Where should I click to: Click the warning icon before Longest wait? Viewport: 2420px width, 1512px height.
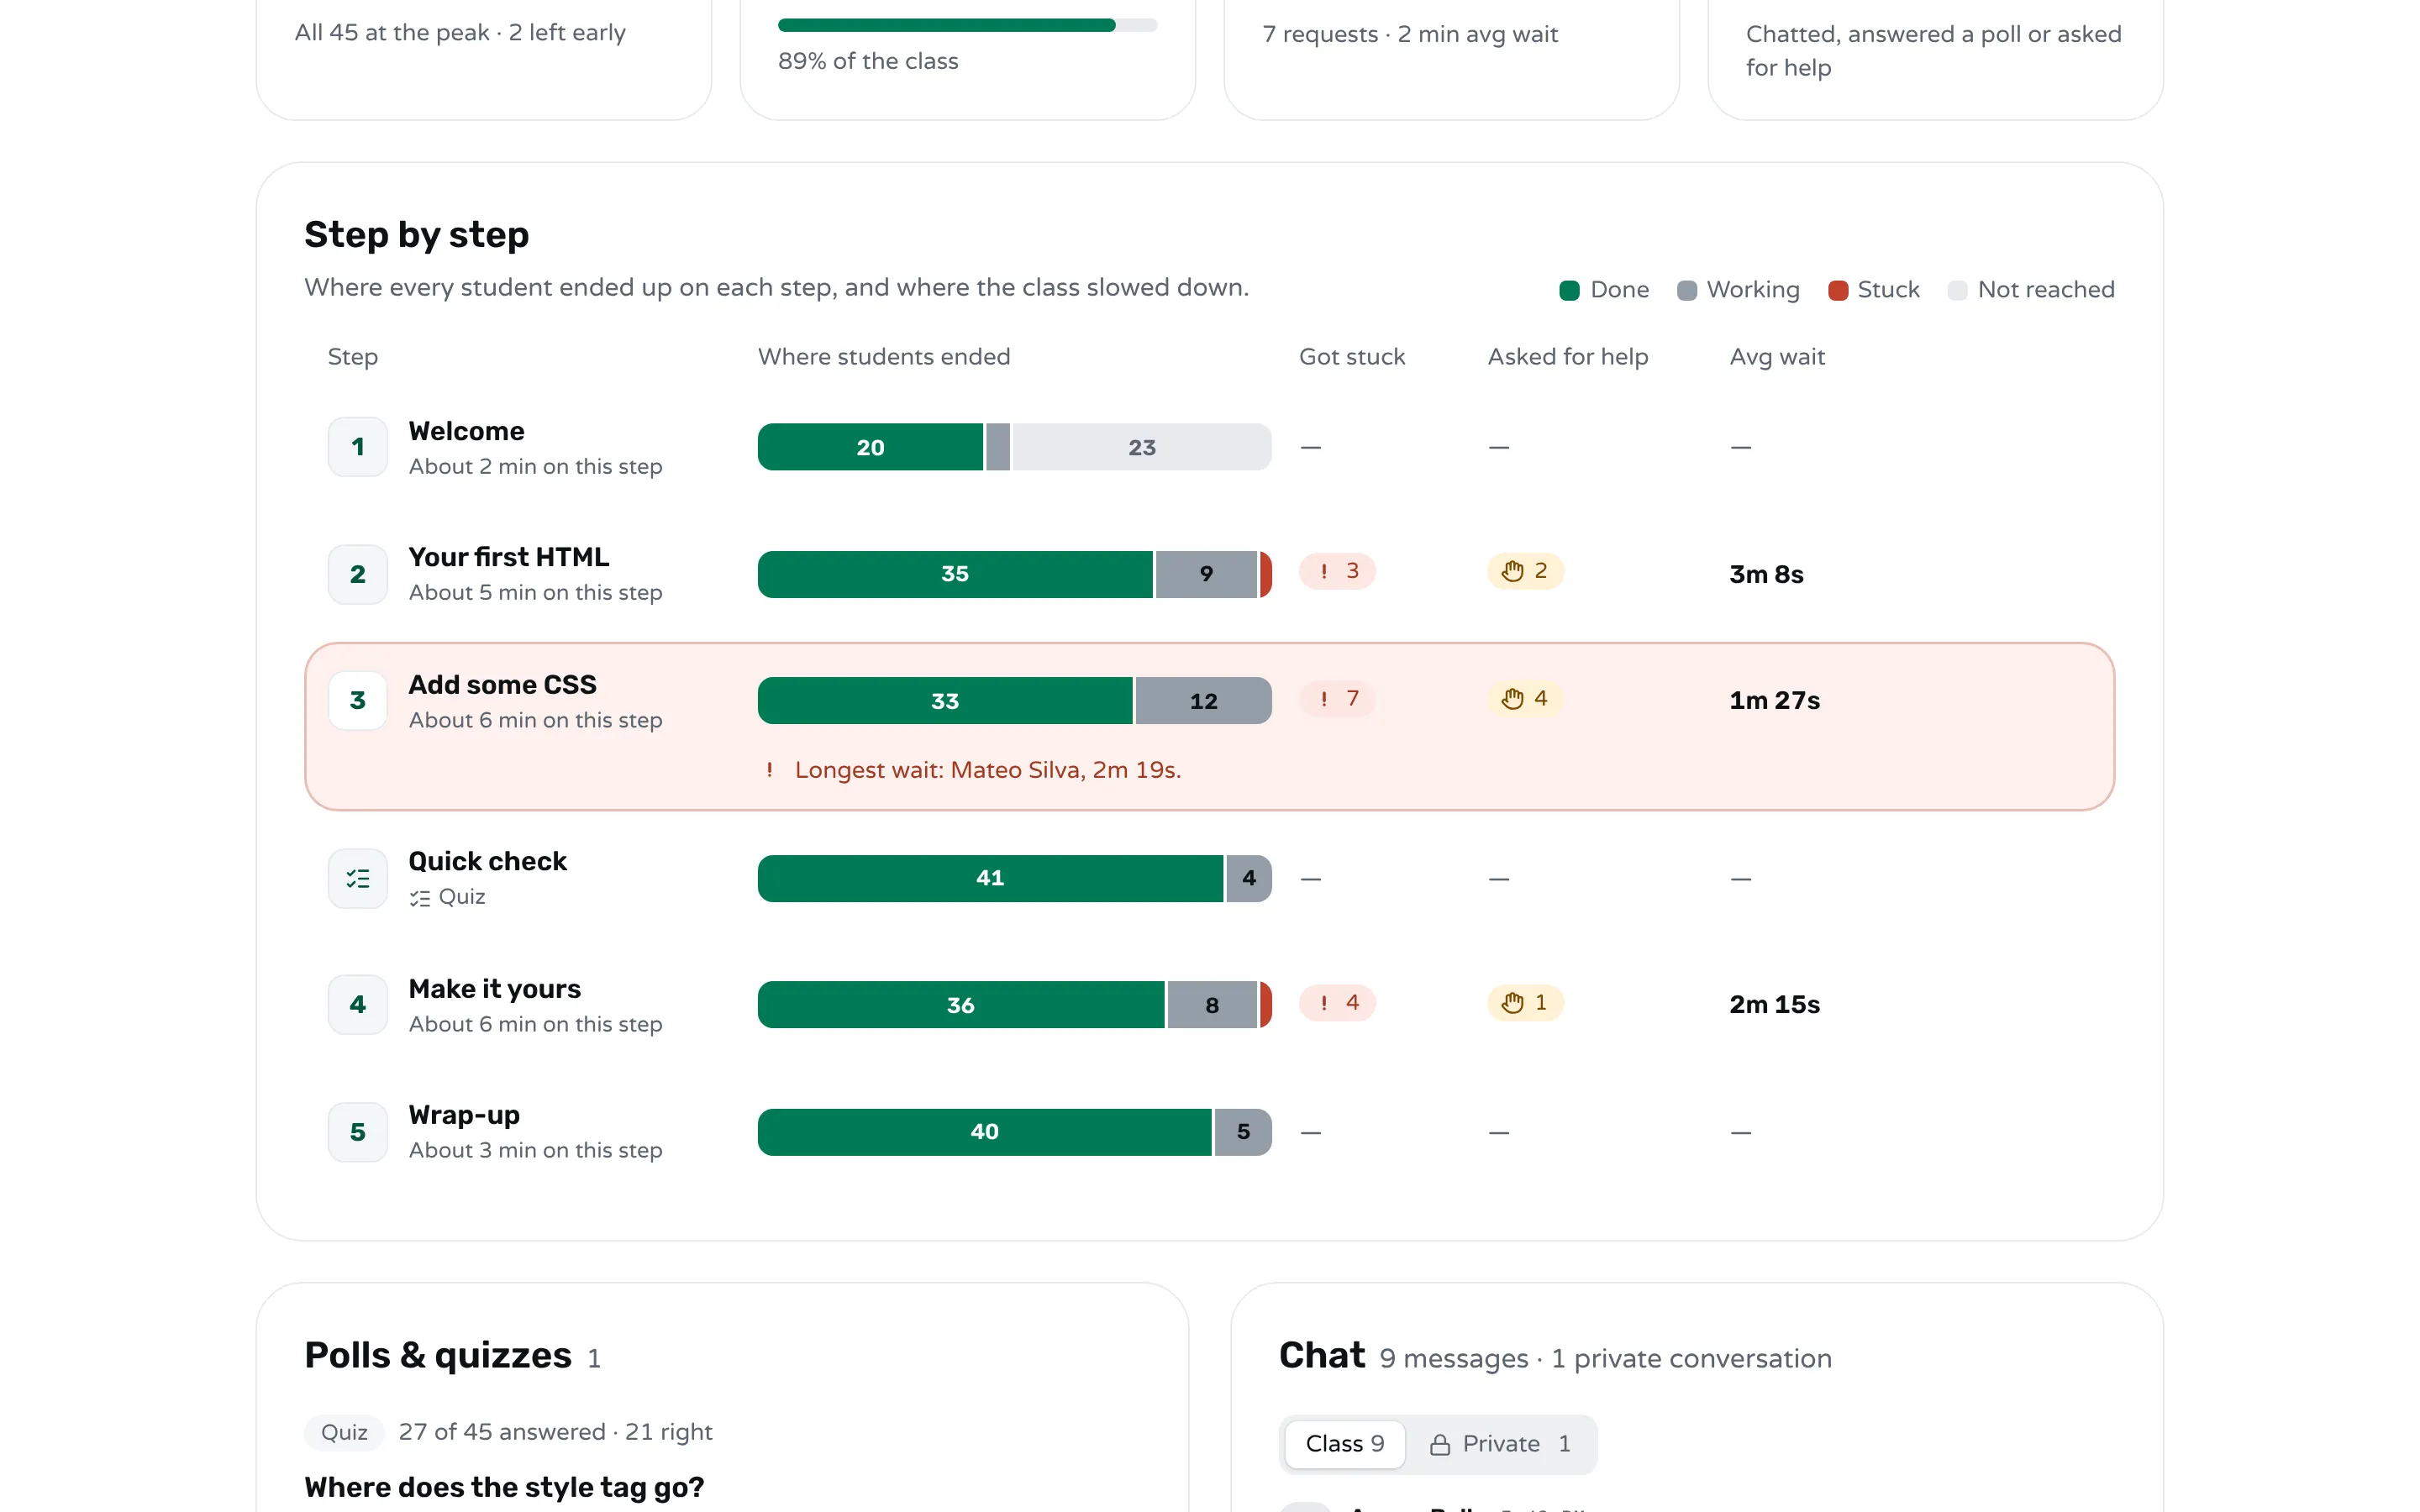point(769,770)
